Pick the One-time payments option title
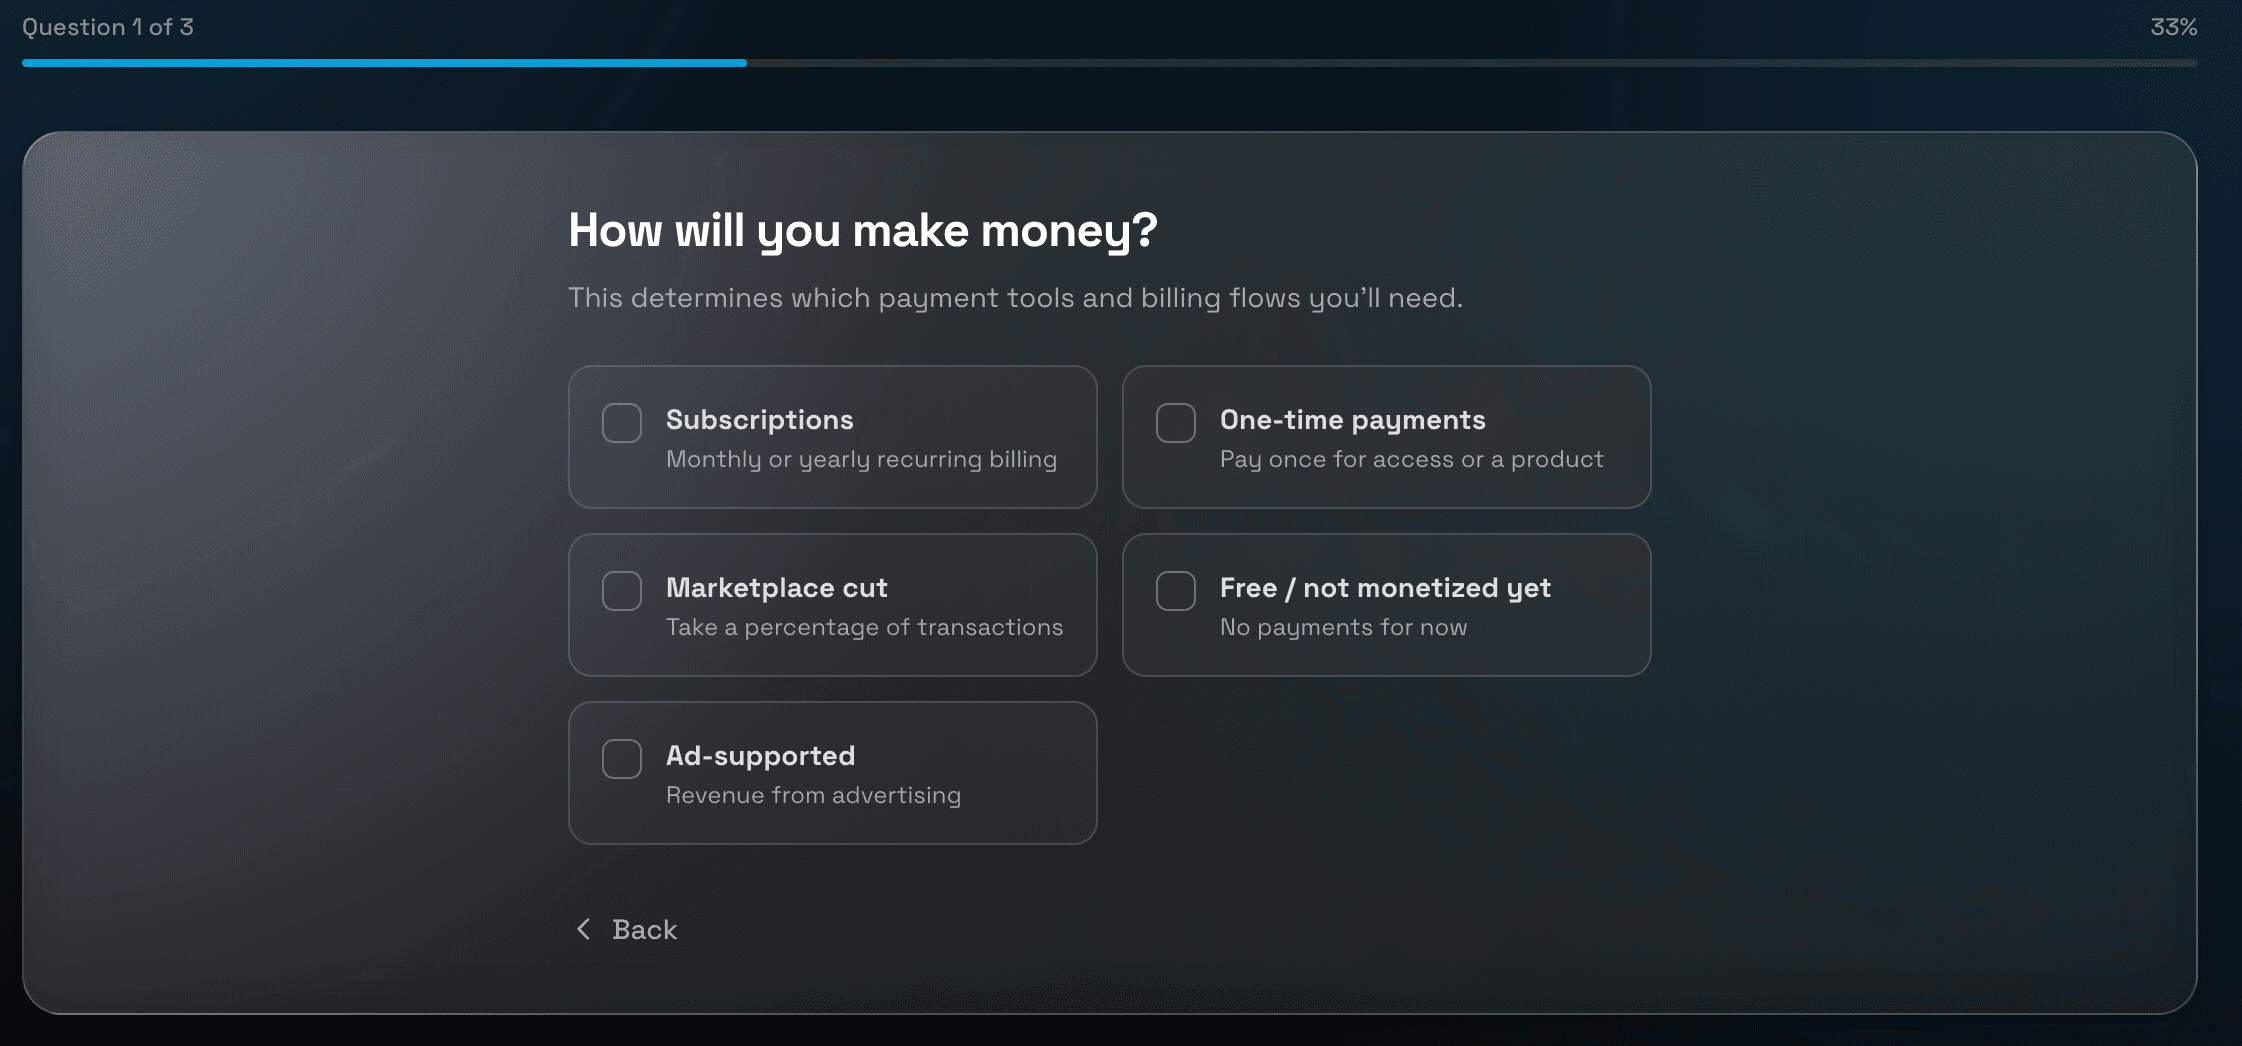Image resolution: width=2242 pixels, height=1046 pixels. point(1352,420)
